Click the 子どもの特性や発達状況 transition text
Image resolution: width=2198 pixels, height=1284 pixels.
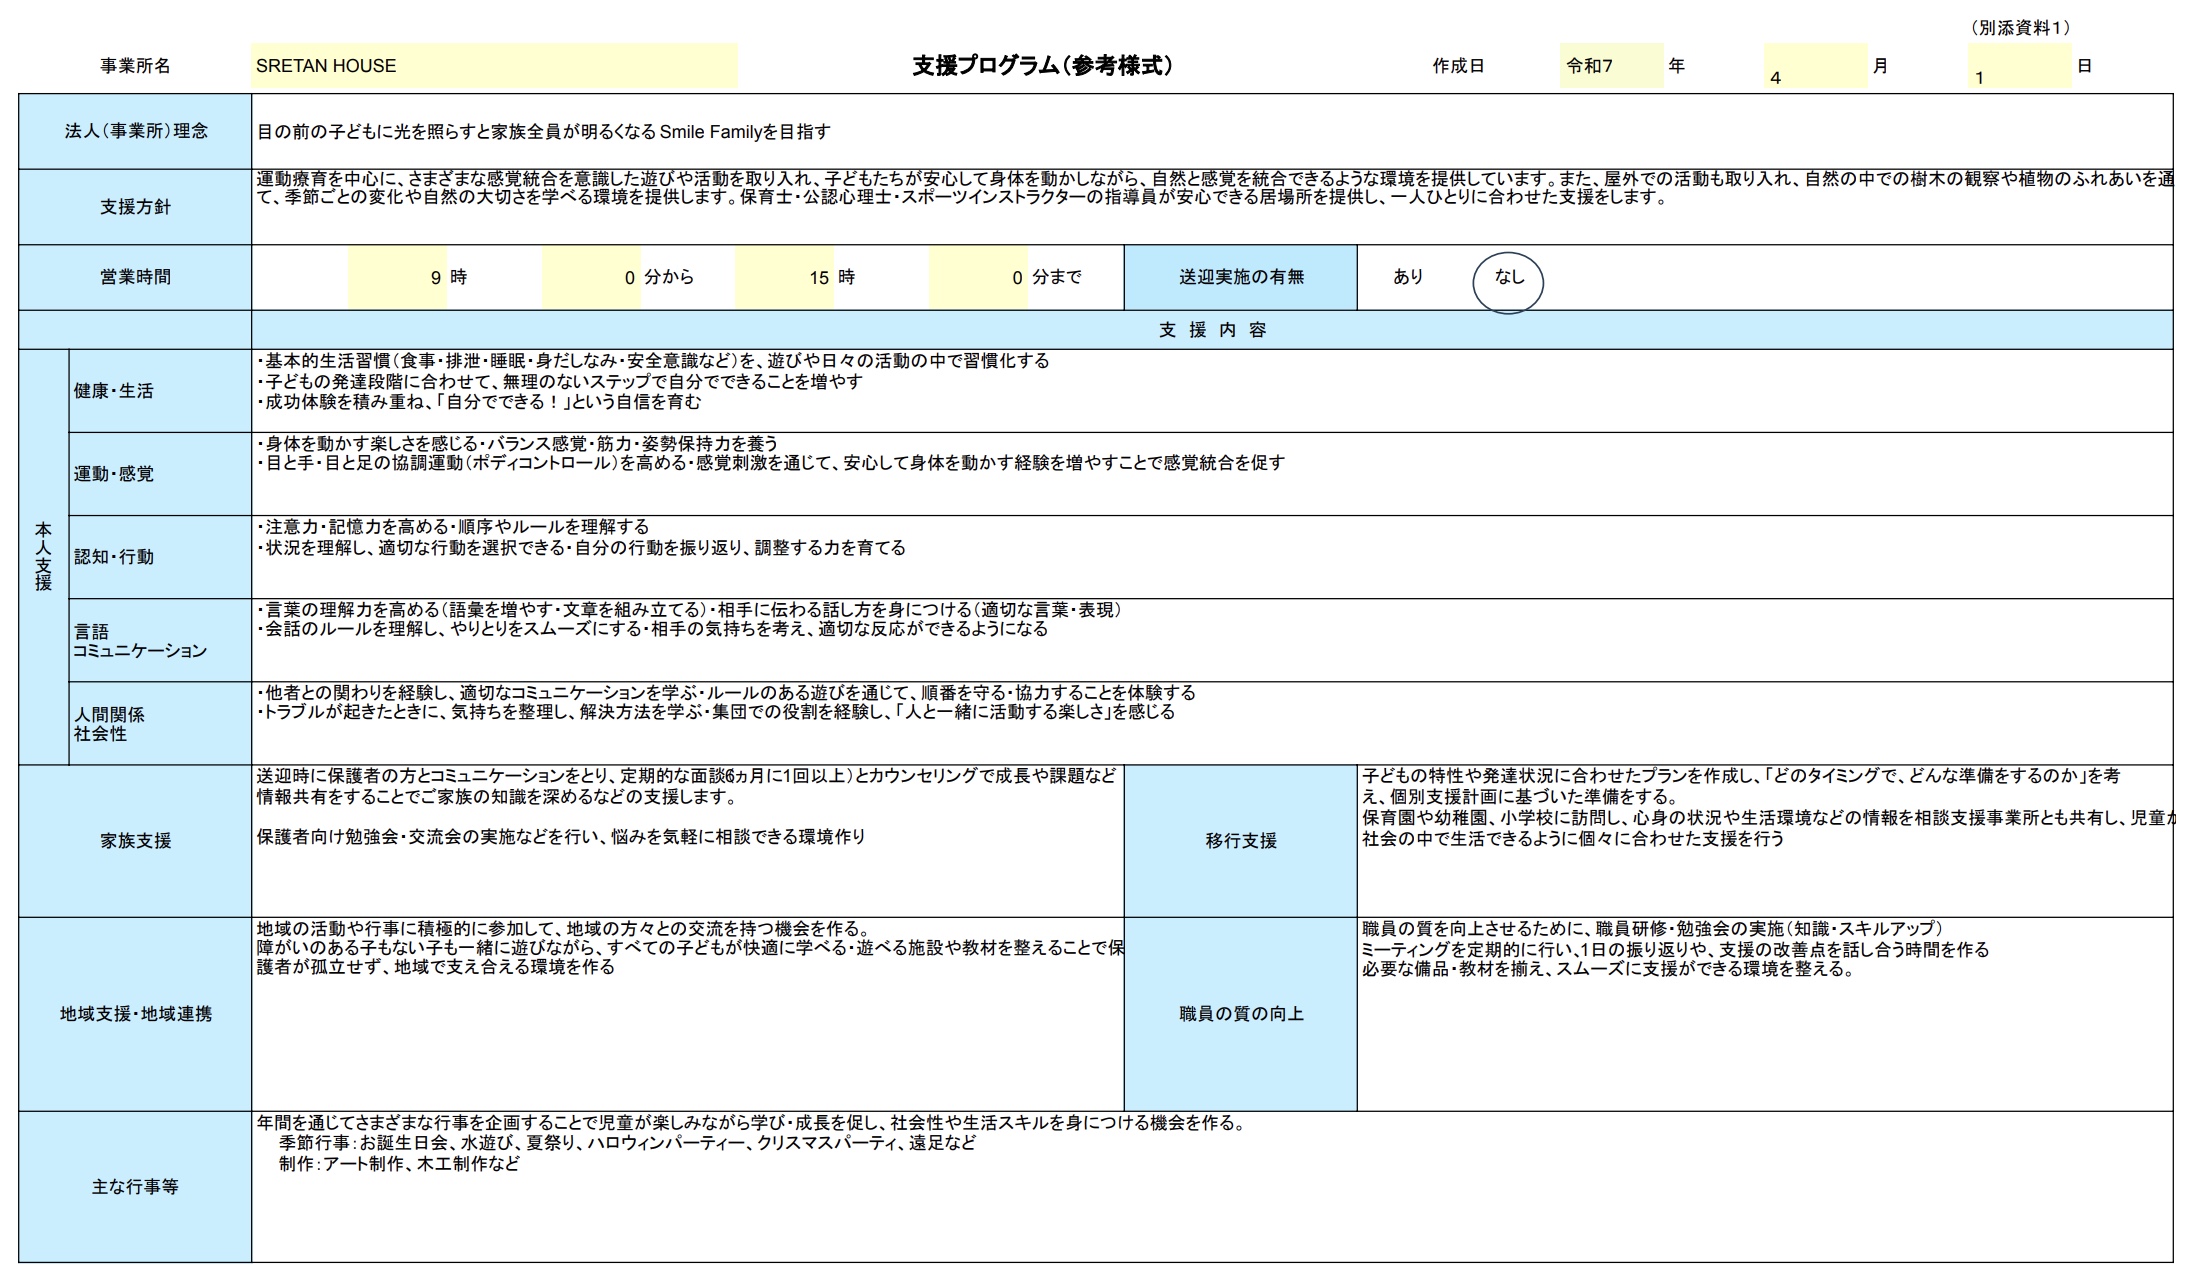[1767, 807]
